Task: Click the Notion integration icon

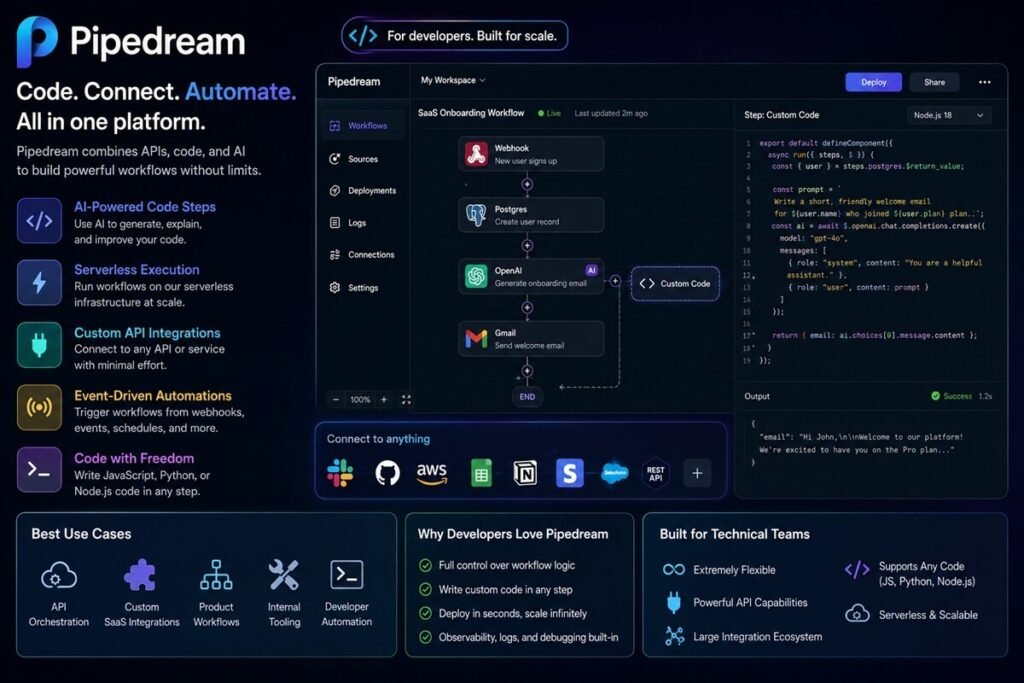Action: 525,473
